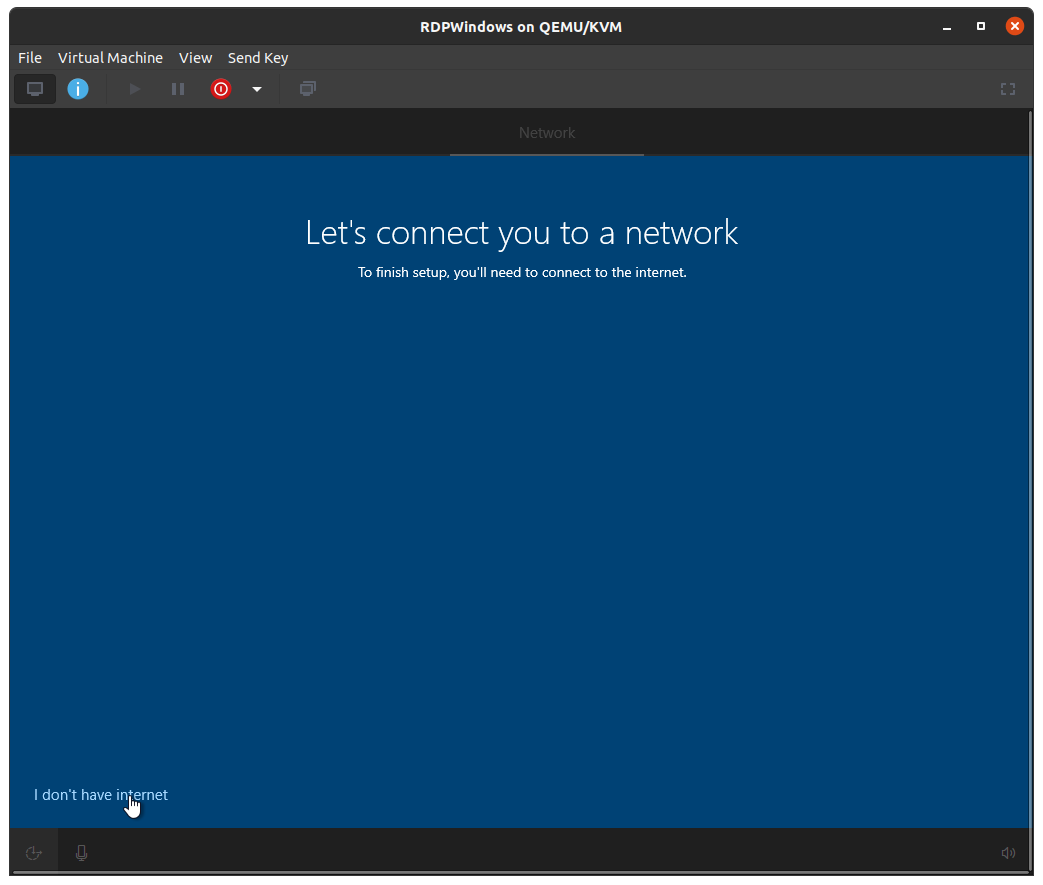Minimize the RDPWindows viewer window
Screen dimensions: 1043x885
coord(947,26)
